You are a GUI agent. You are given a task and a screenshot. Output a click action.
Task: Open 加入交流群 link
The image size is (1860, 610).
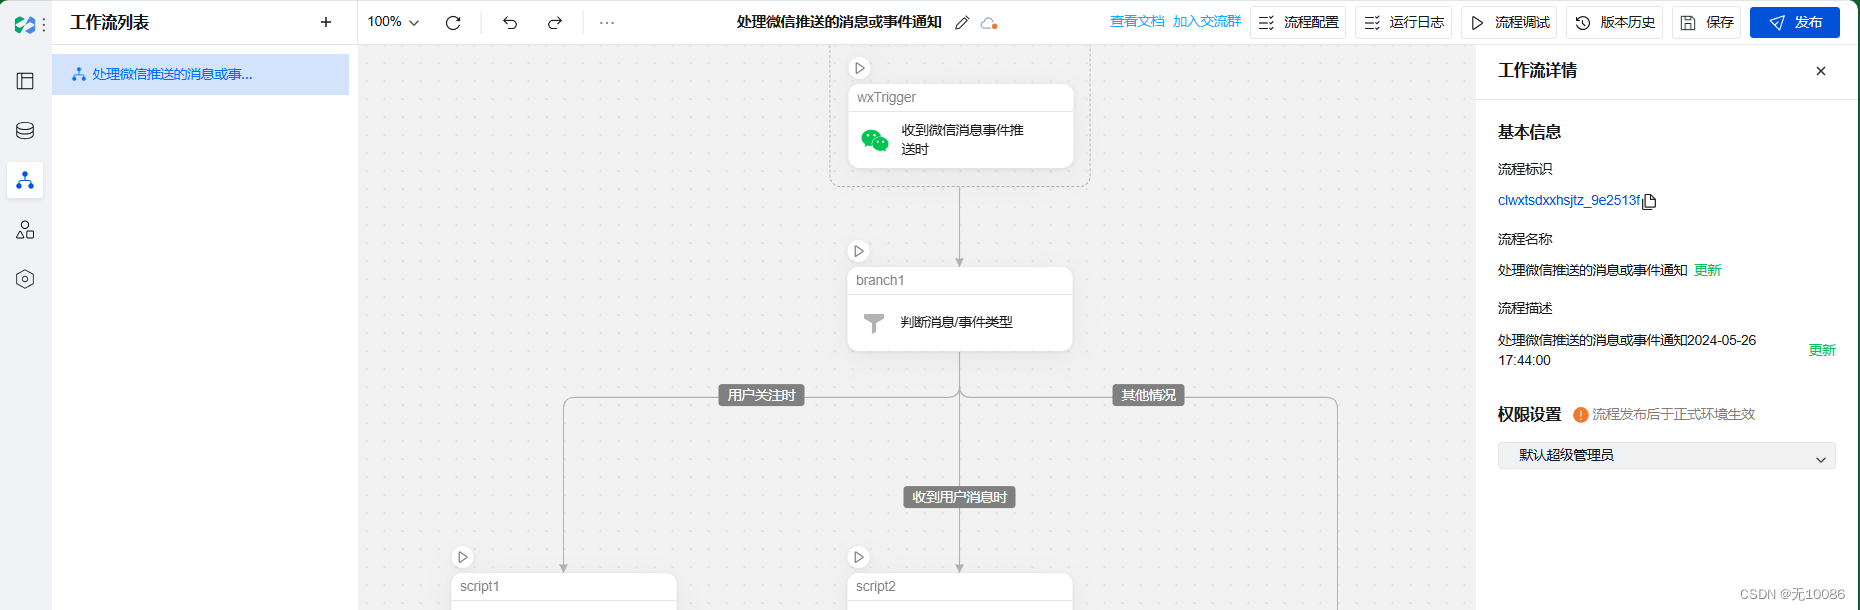tap(1207, 21)
